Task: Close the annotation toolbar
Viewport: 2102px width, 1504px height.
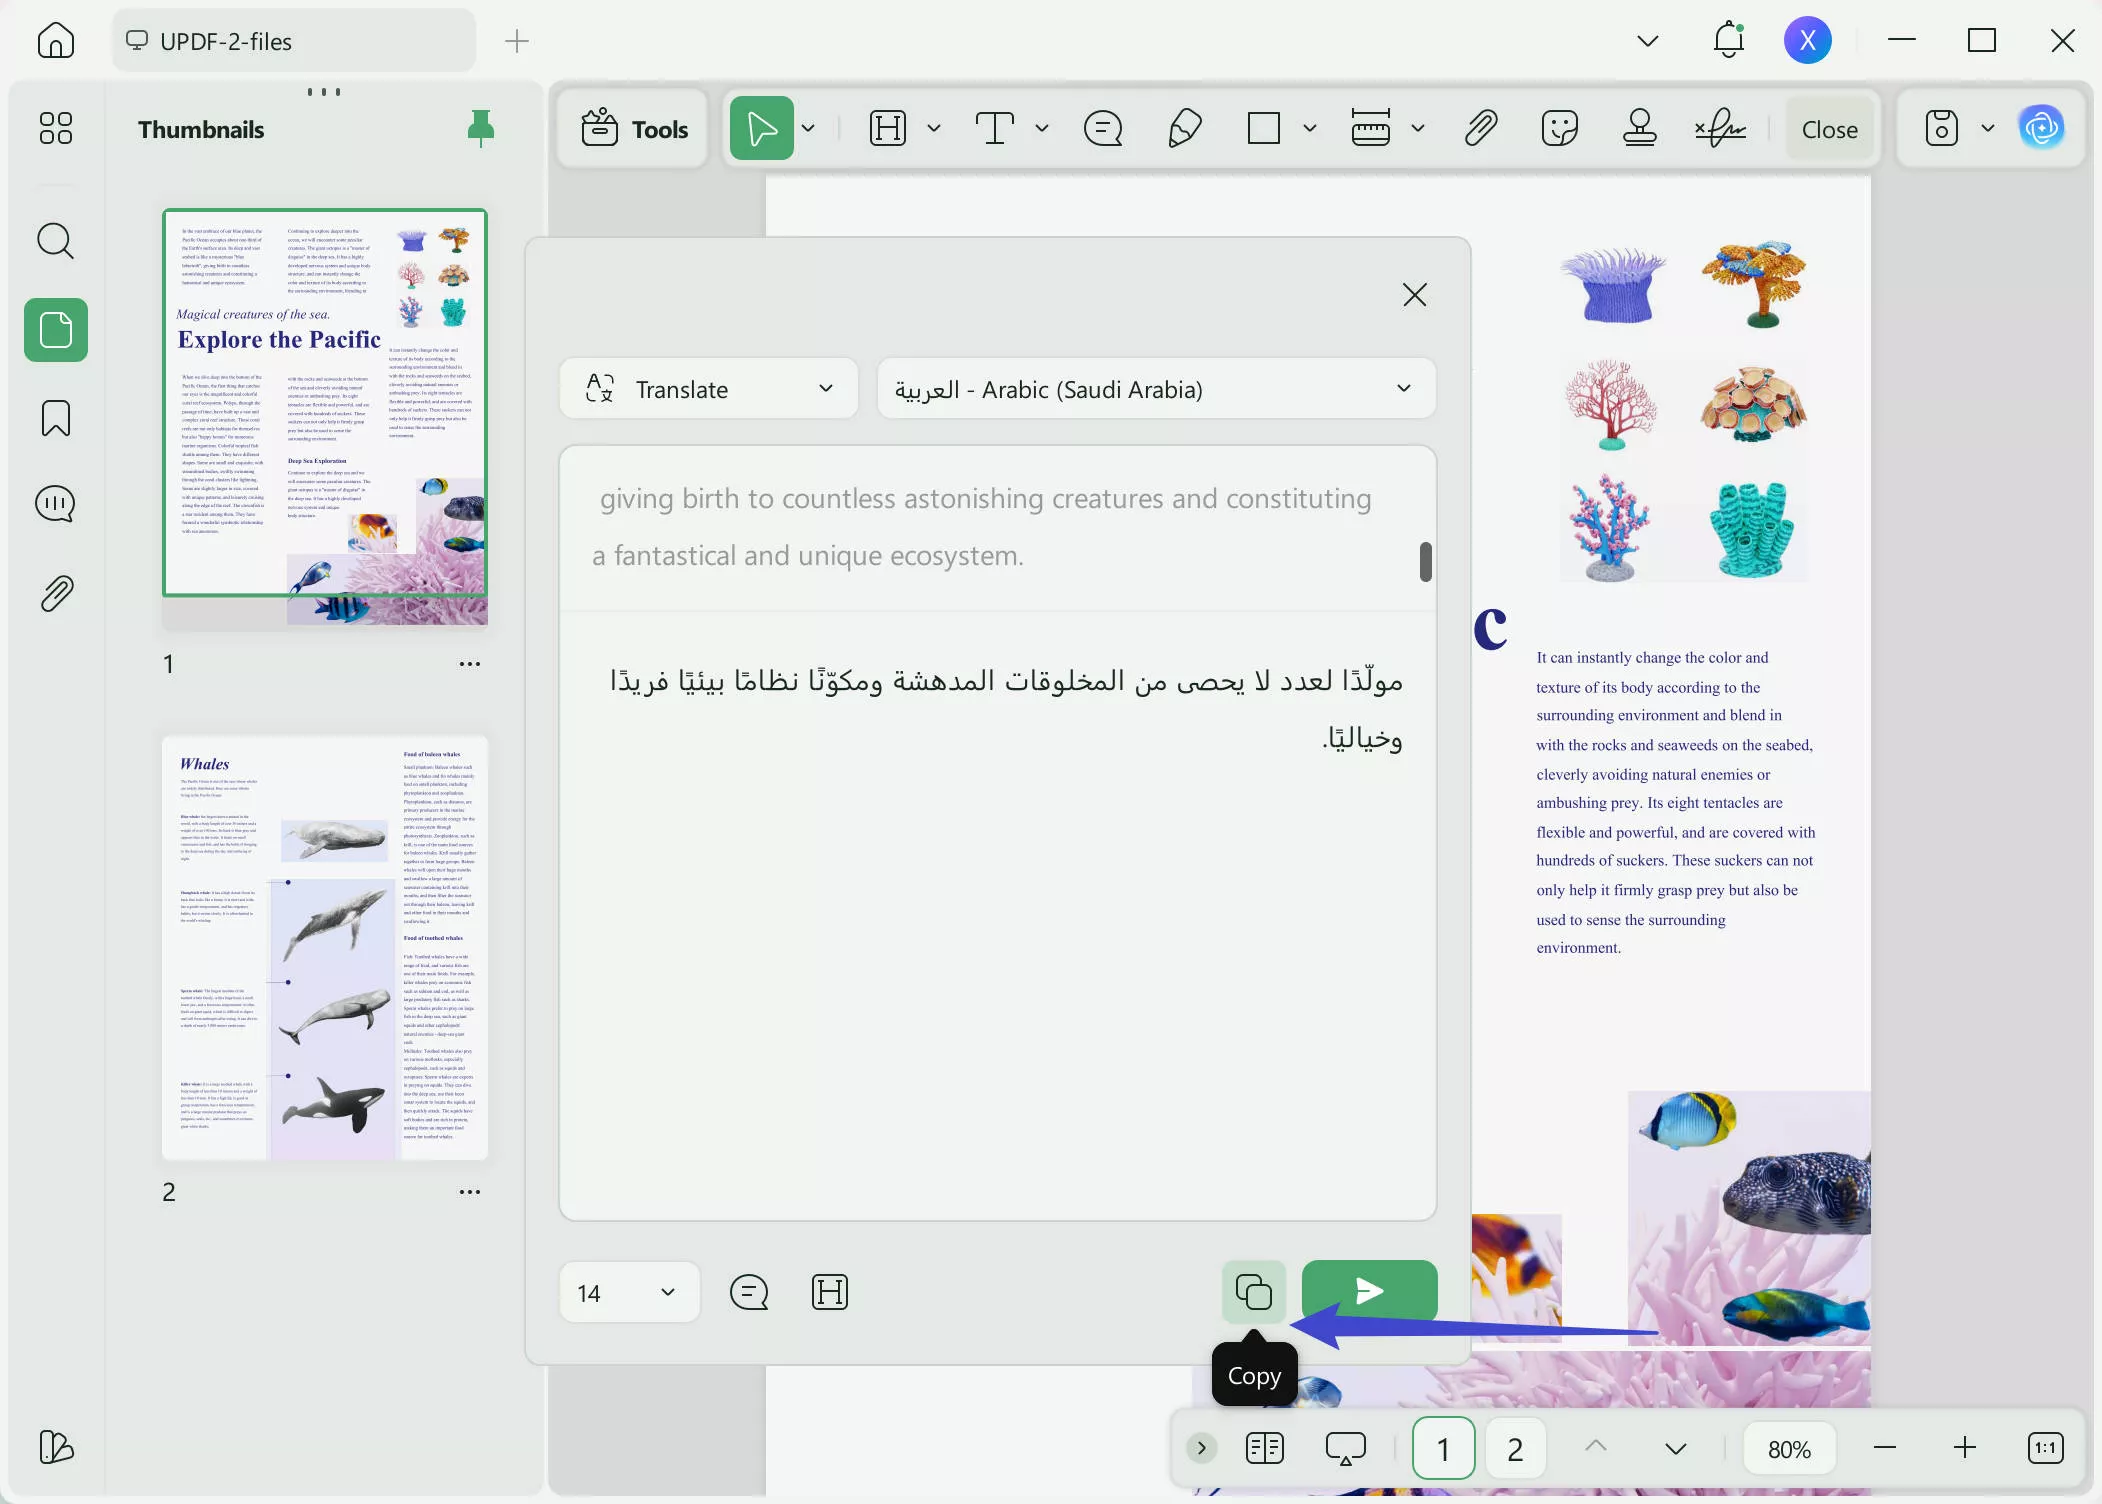Action: 1829,128
